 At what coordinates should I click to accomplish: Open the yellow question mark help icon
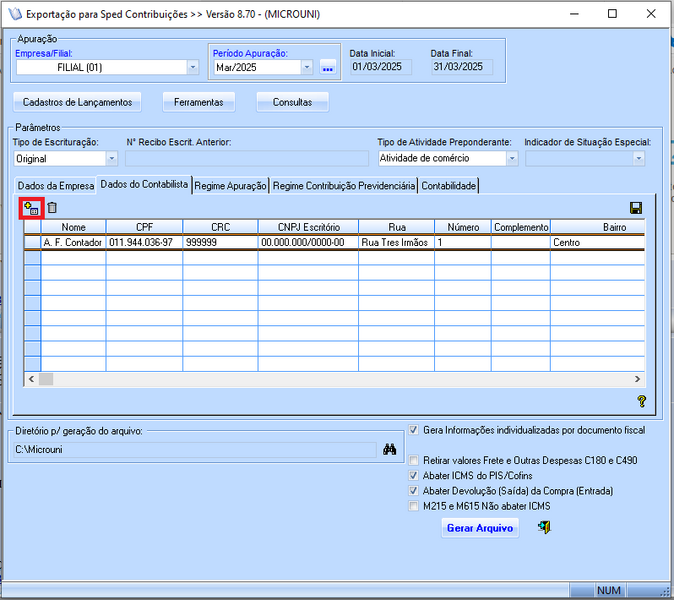[641, 401]
